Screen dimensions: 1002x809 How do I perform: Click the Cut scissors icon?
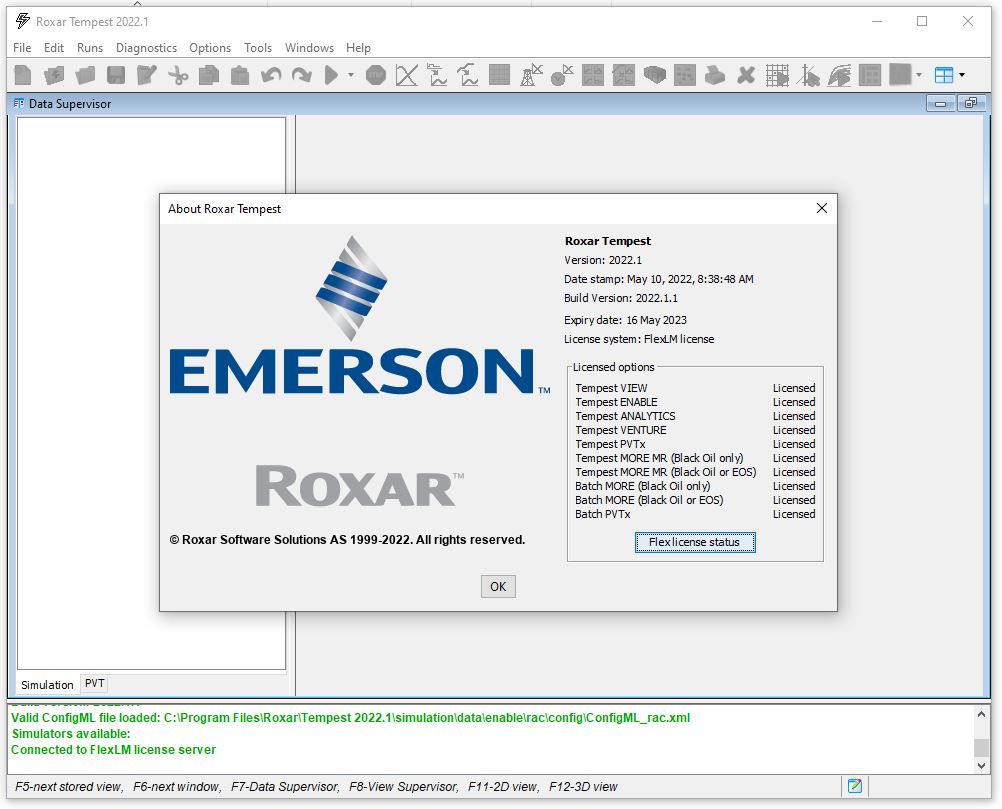178,75
